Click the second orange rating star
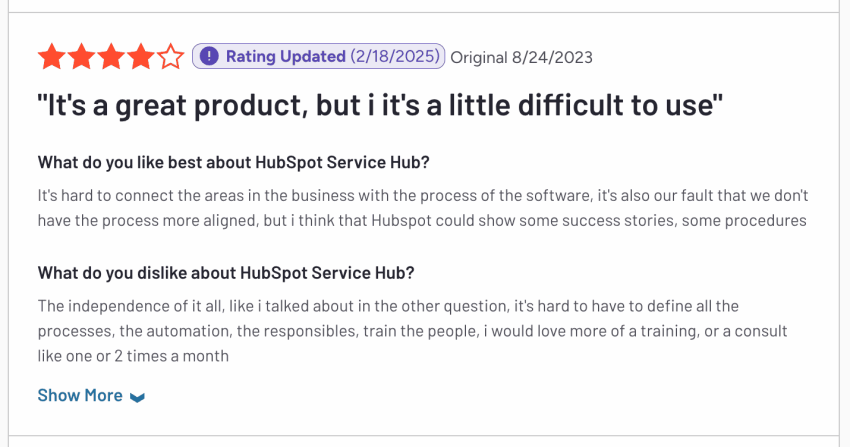This screenshot has width=850, height=447. (x=82, y=56)
